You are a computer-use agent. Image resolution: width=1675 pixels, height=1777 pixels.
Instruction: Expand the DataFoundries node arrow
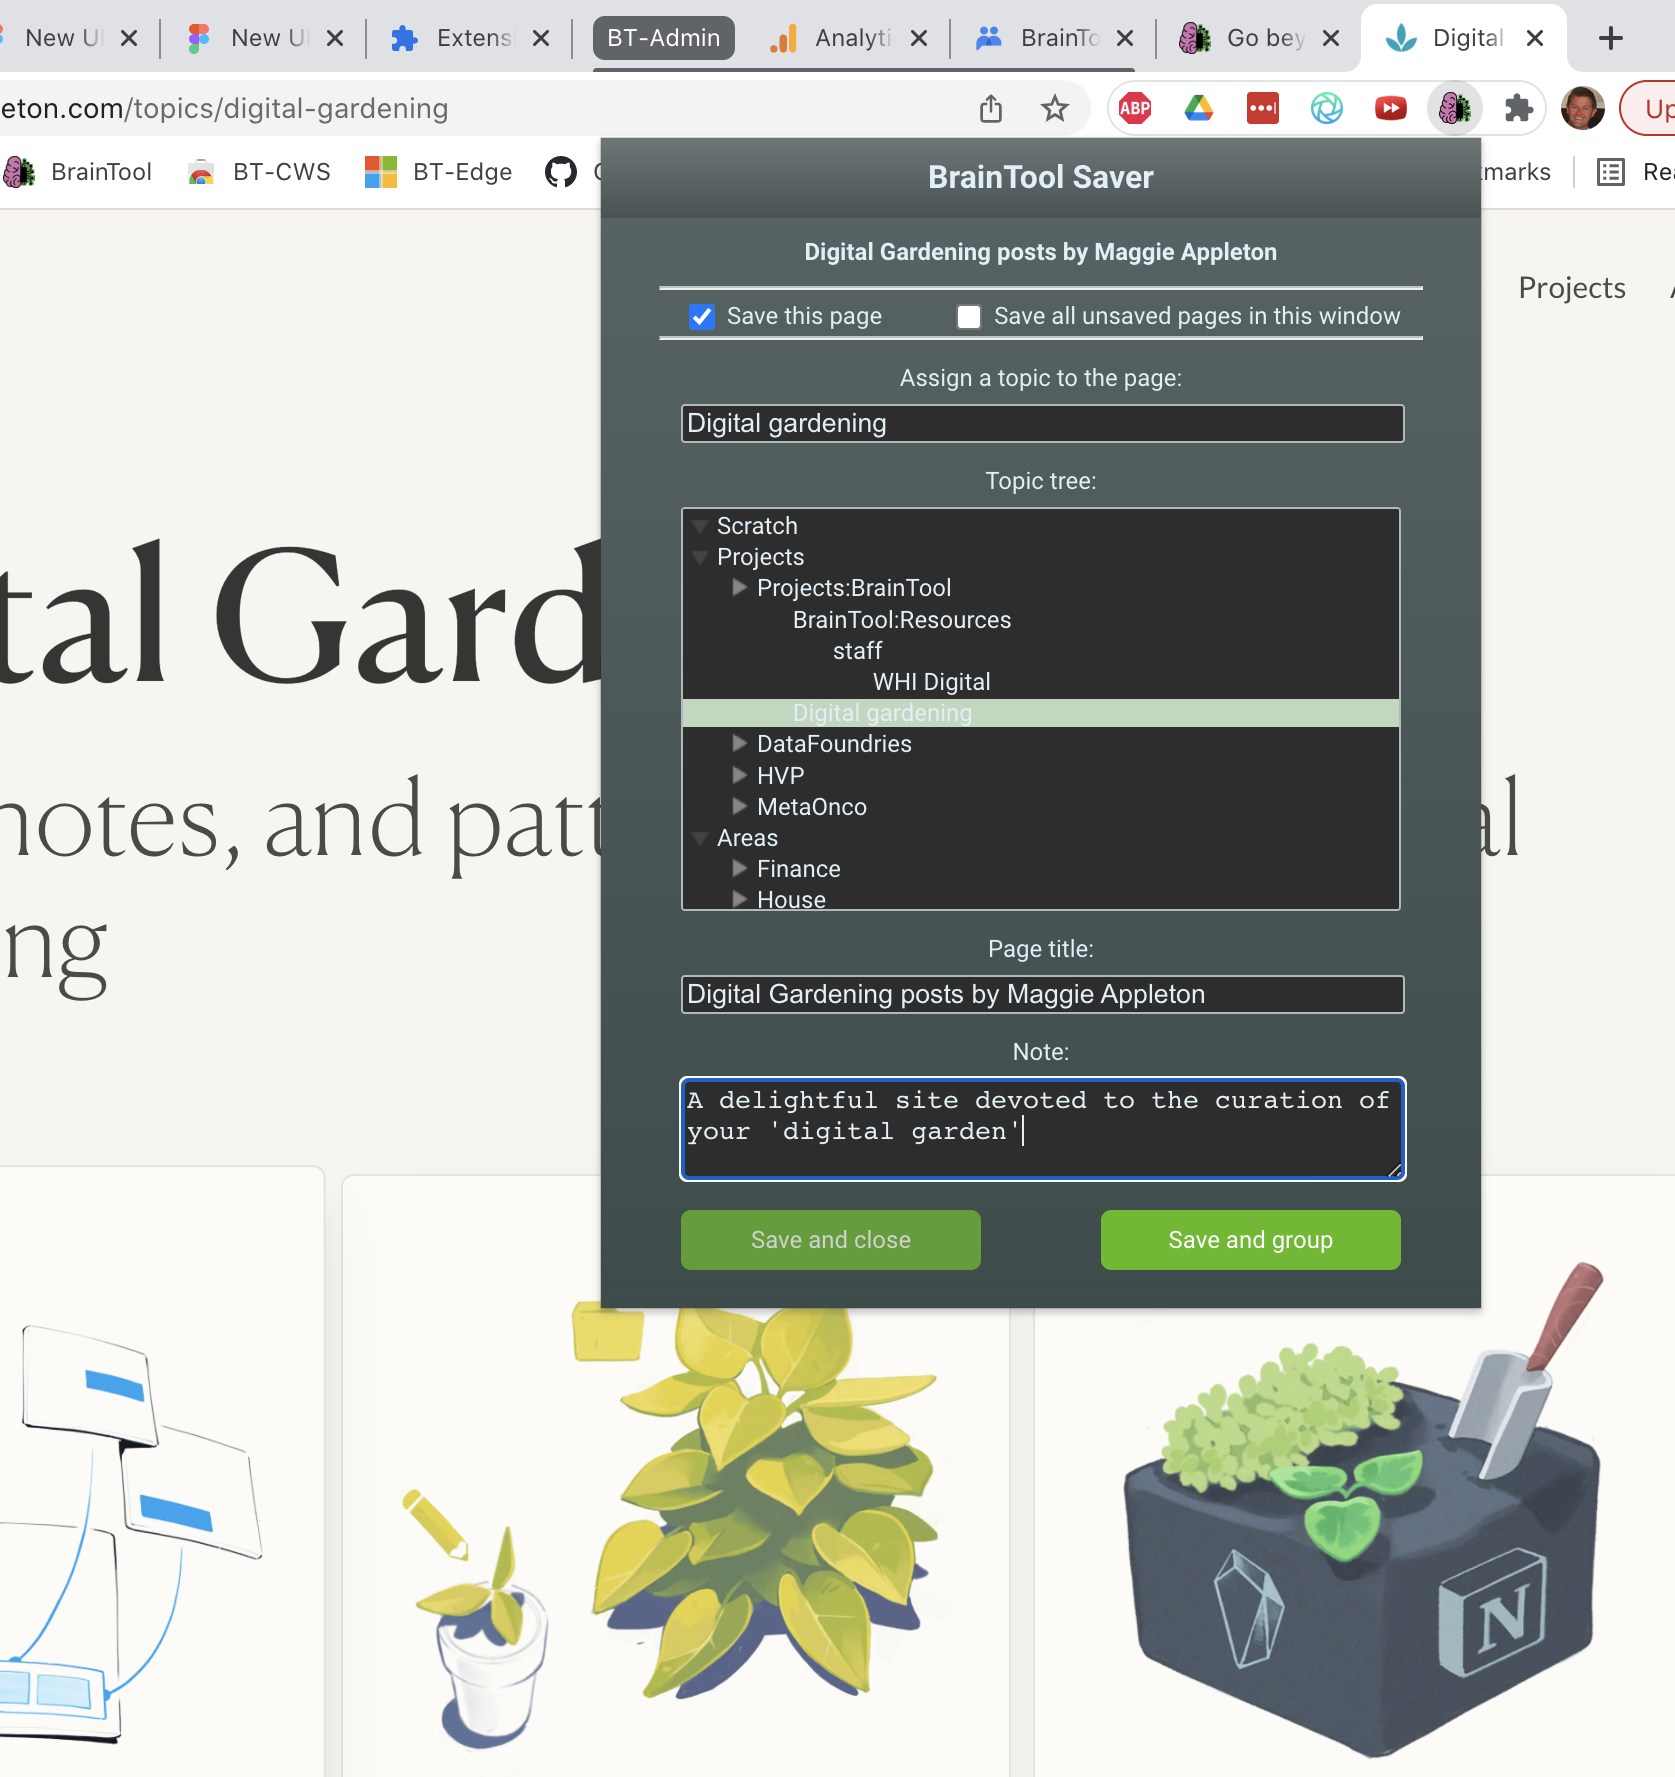[740, 743]
